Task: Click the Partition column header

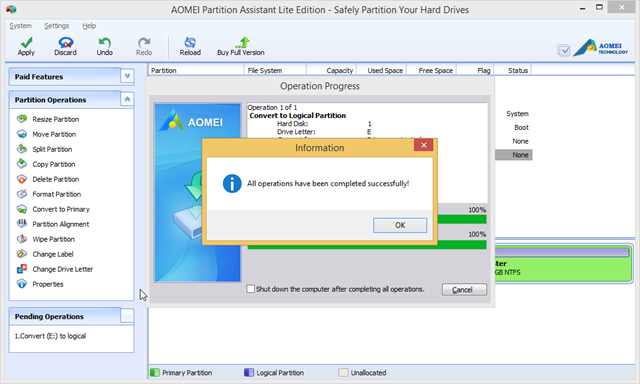Action: 196,70
